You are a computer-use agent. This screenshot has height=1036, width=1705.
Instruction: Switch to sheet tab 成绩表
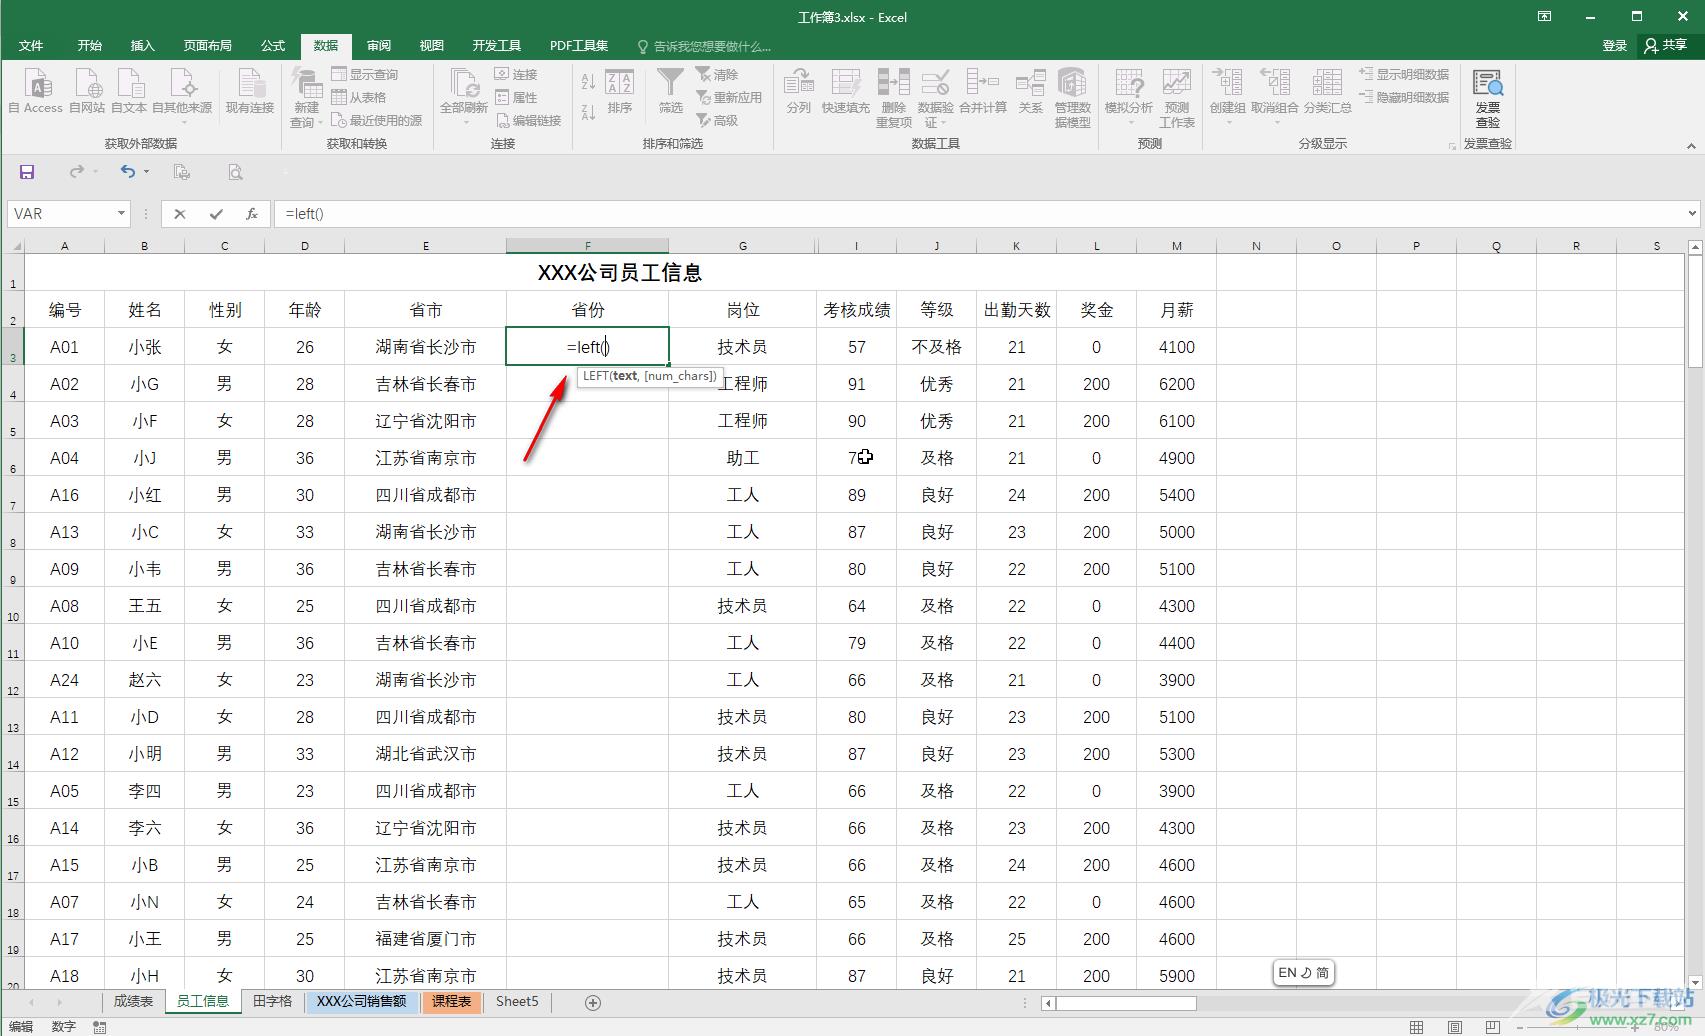pyautogui.click(x=133, y=1001)
